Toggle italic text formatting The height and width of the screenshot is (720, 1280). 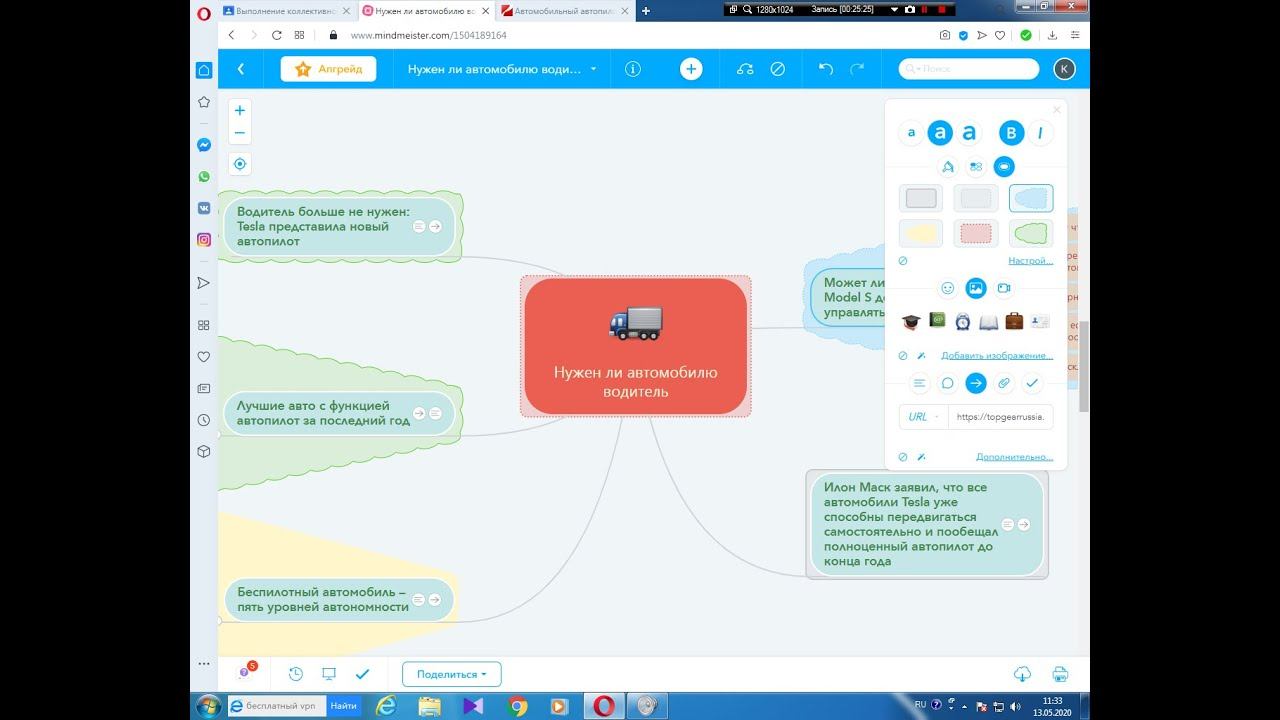[x=1040, y=133]
